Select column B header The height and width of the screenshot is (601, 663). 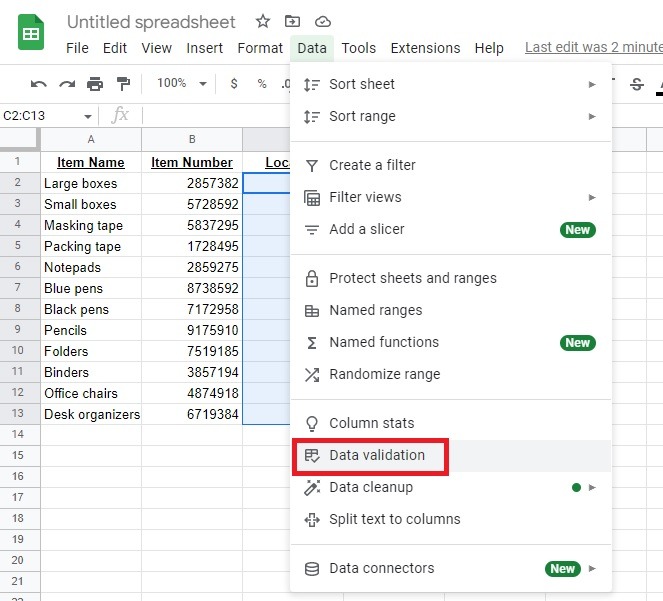192,139
